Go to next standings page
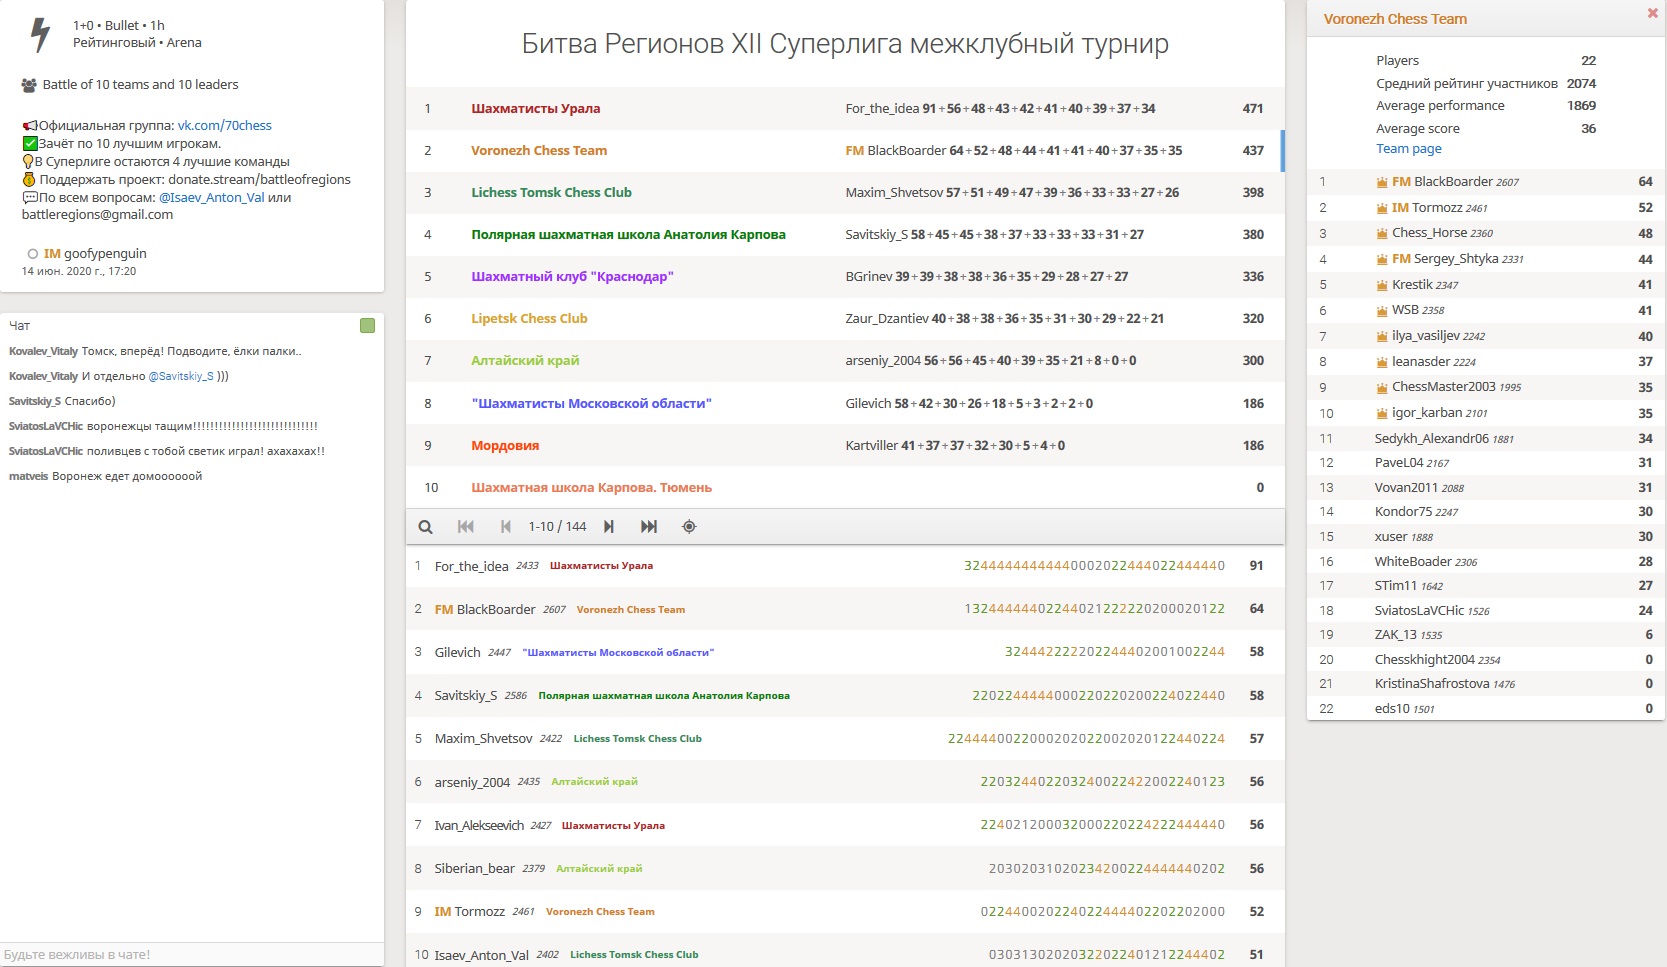This screenshot has width=1667, height=967. pyautogui.click(x=608, y=527)
